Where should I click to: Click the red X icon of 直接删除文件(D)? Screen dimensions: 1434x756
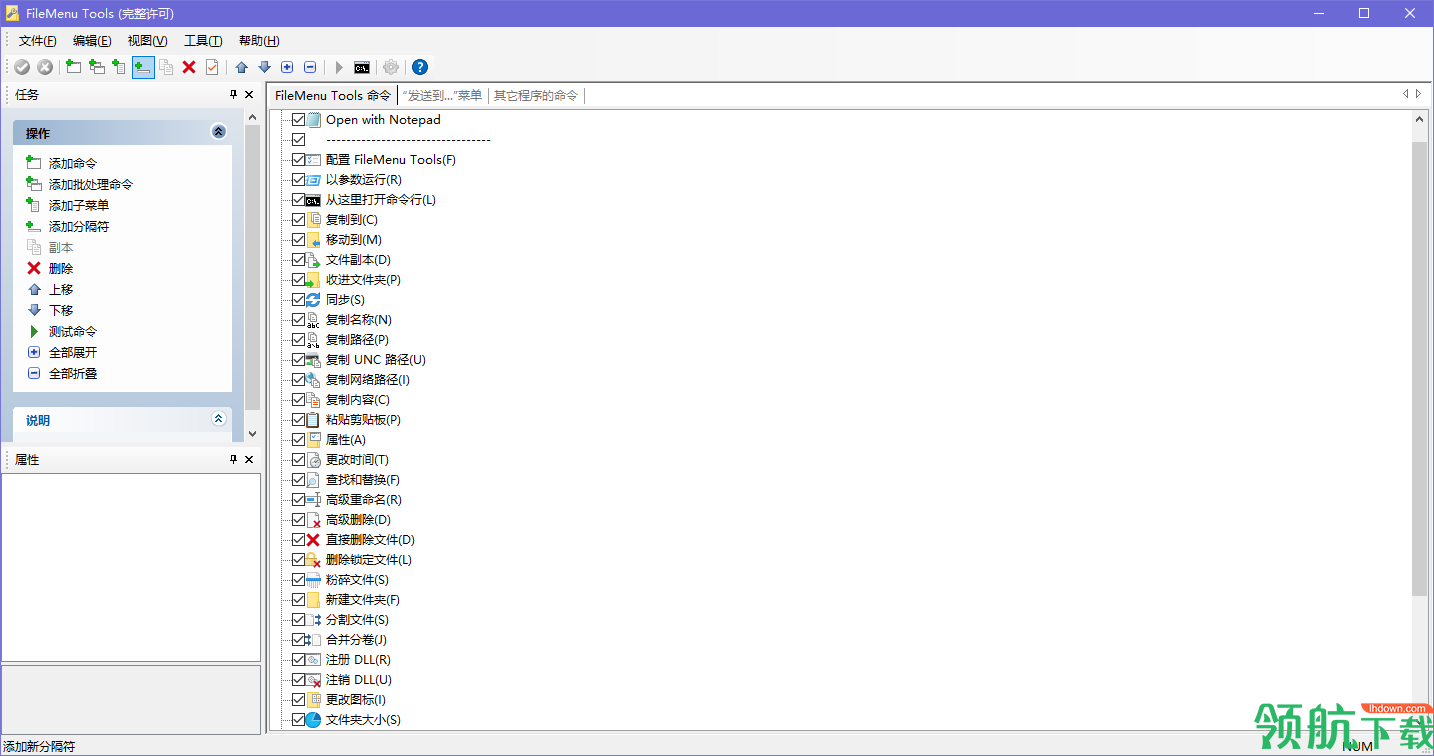[x=314, y=540]
